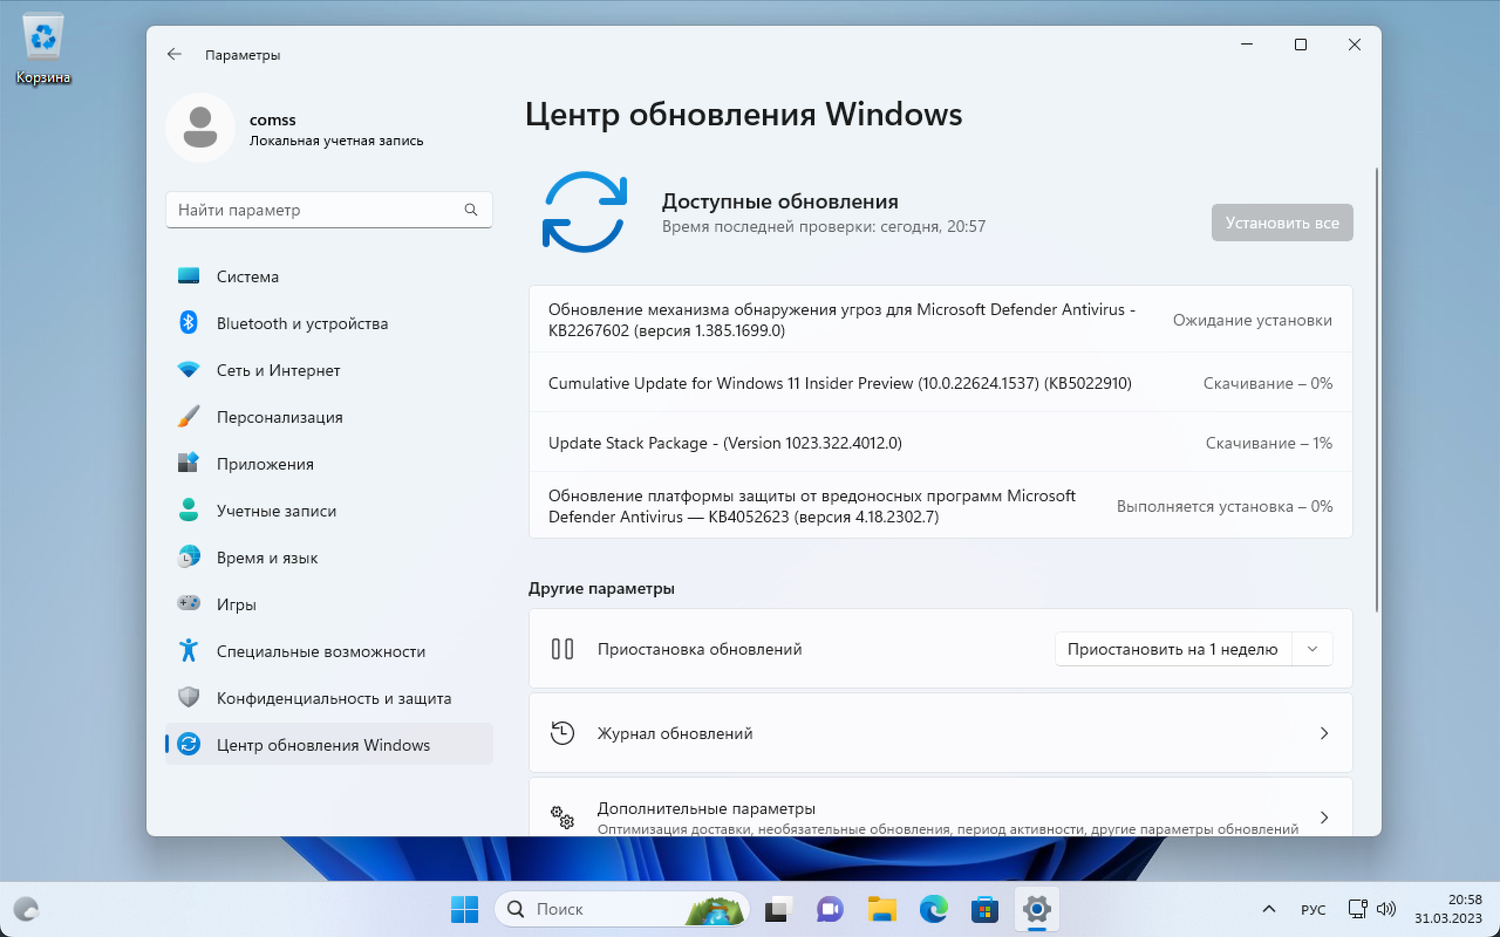Click the settings page vertical scrollbar
Image resolution: width=1500 pixels, height=937 pixels.
[x=1377, y=390]
